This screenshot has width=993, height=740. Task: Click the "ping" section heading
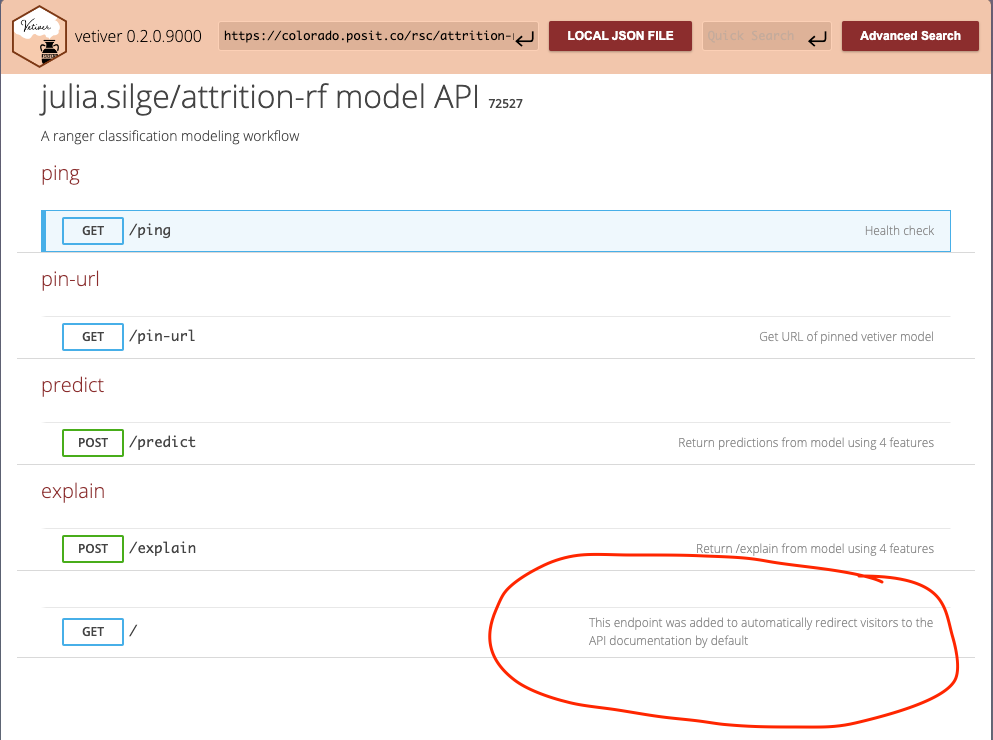59,173
